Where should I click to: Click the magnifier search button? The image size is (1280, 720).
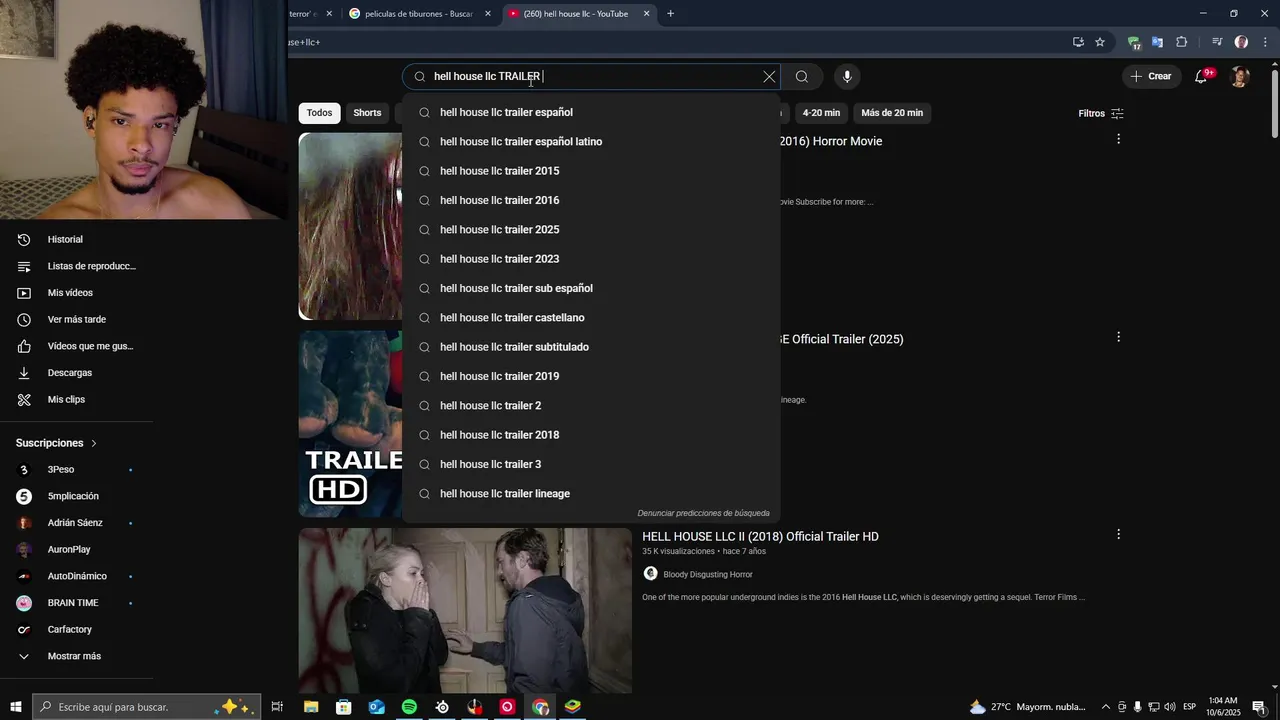(x=802, y=77)
